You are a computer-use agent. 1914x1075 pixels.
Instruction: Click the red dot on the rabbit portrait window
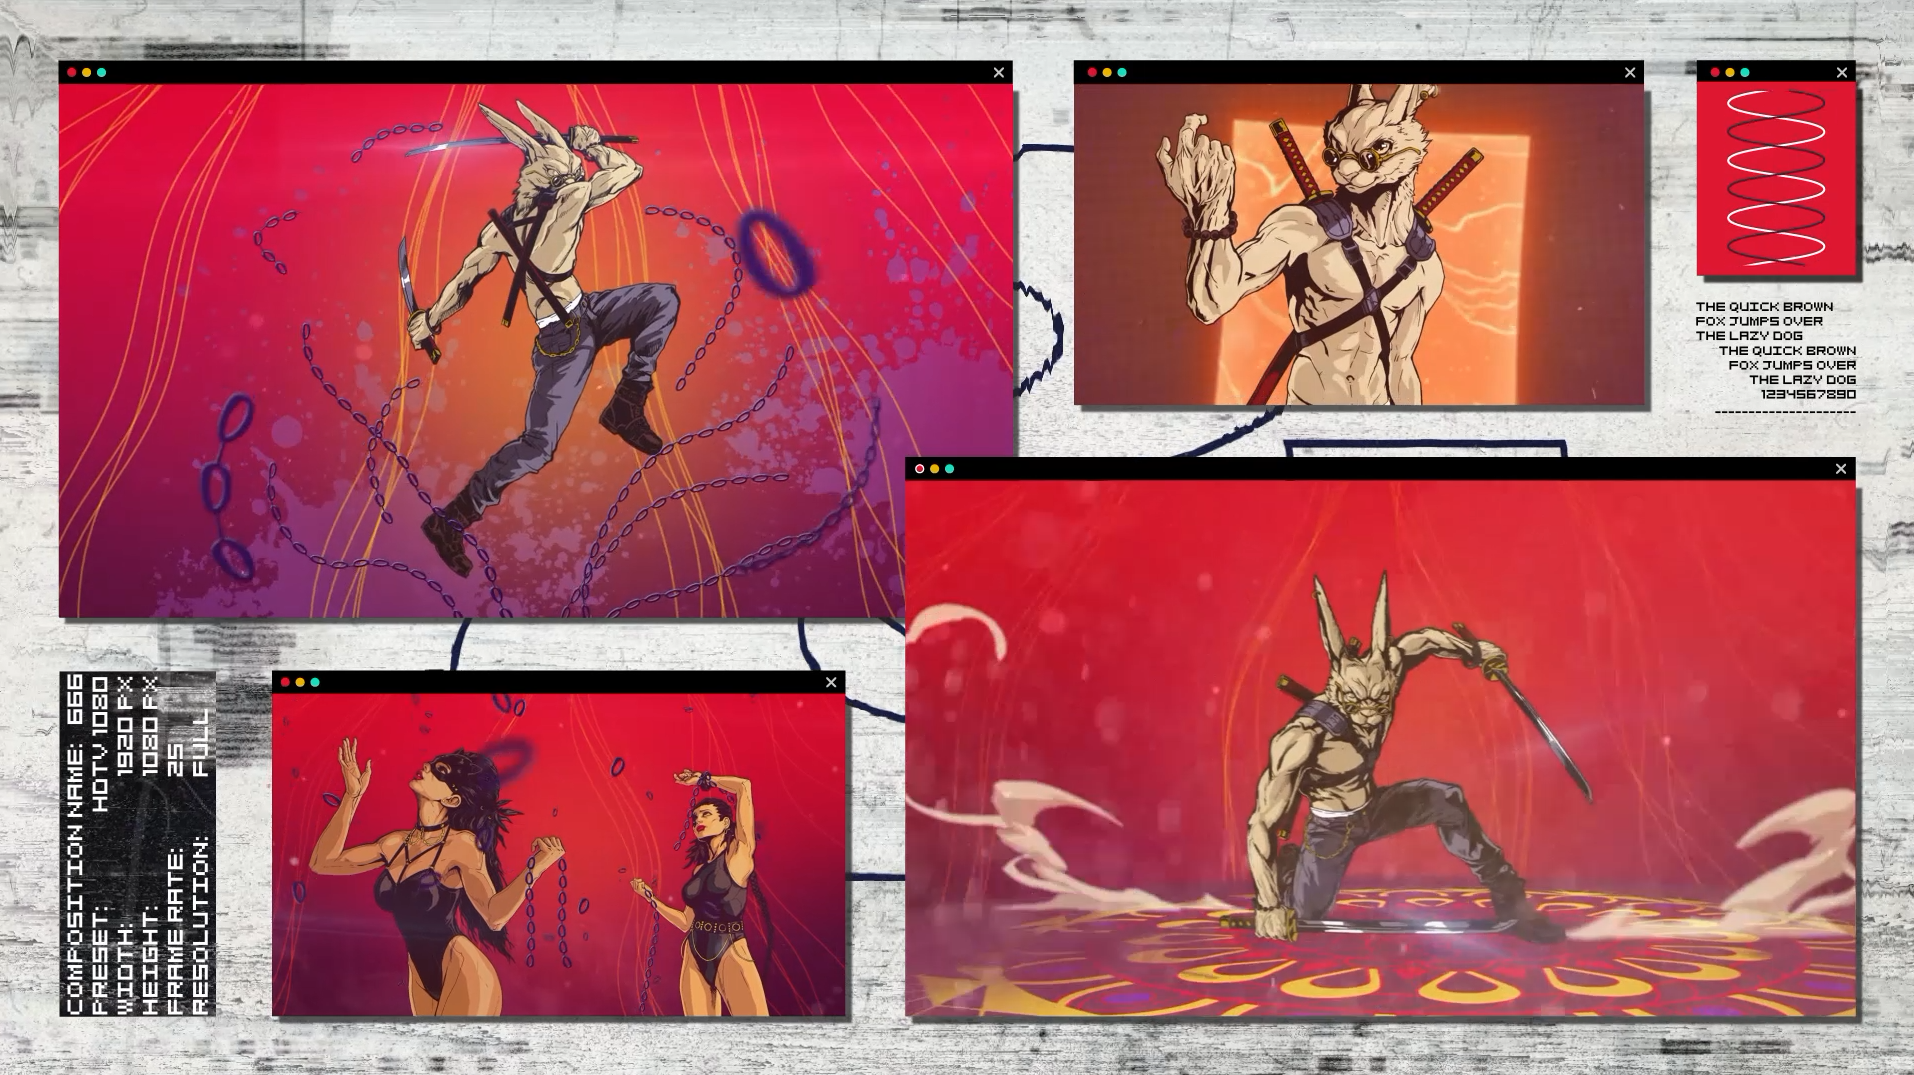pyautogui.click(x=1092, y=72)
